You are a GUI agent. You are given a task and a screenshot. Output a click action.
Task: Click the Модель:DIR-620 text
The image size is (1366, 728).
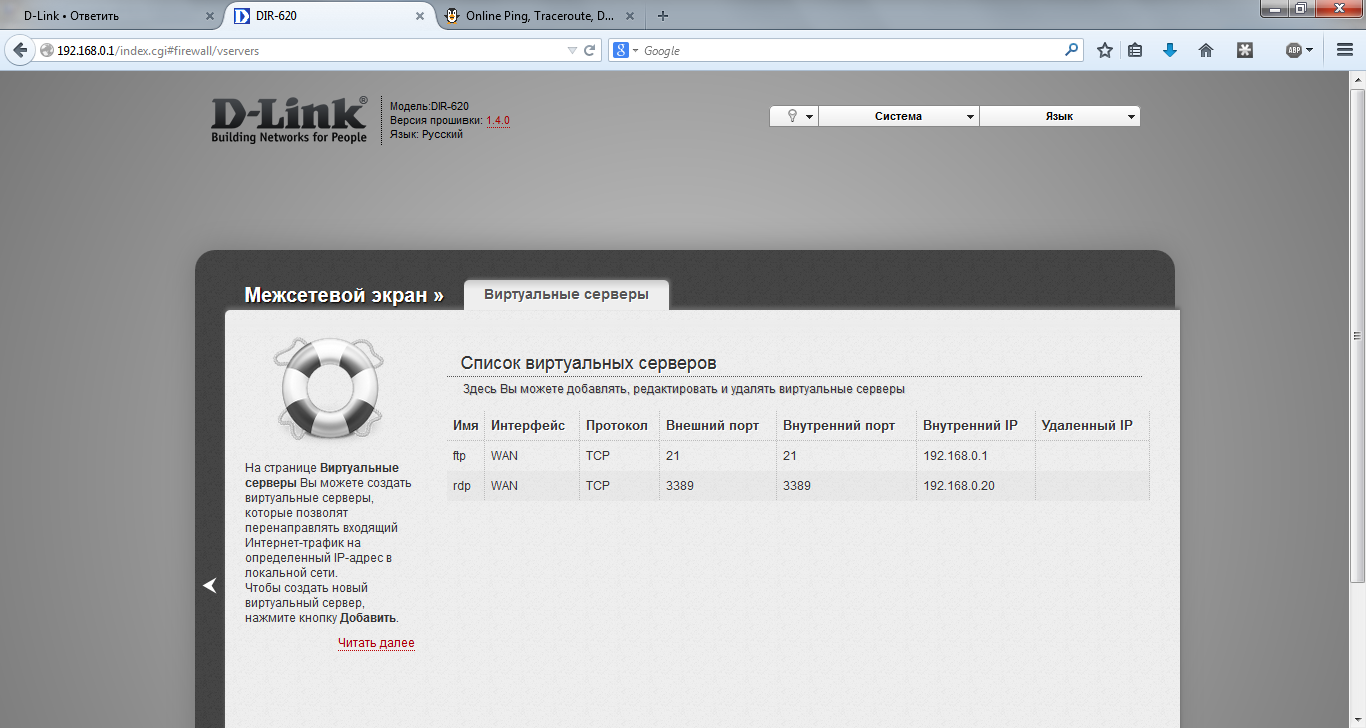click(429, 106)
